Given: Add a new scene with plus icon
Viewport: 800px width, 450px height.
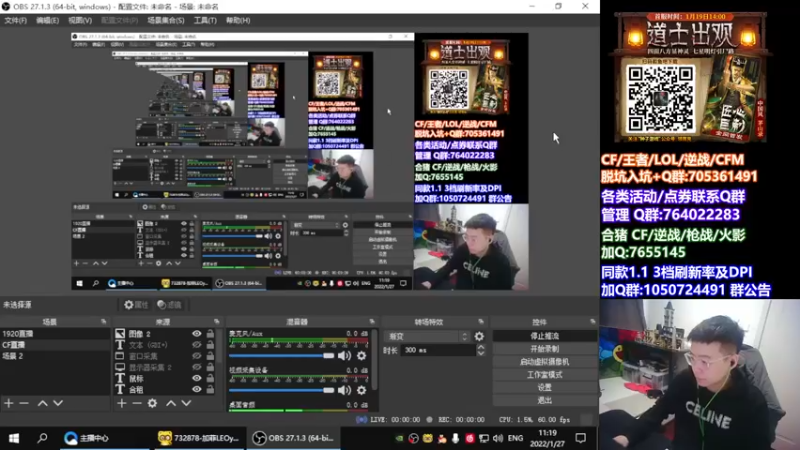Looking at the screenshot, I should coord(9,403).
